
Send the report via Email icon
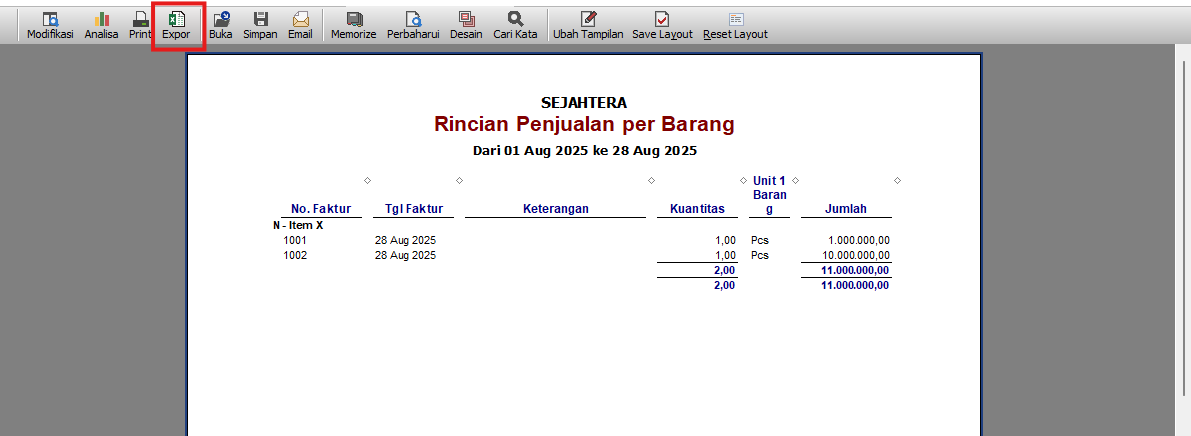300,25
